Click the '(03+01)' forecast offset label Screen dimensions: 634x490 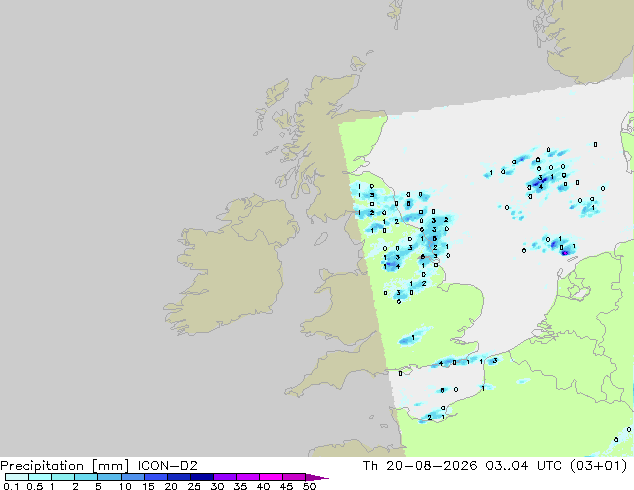click(x=598, y=466)
